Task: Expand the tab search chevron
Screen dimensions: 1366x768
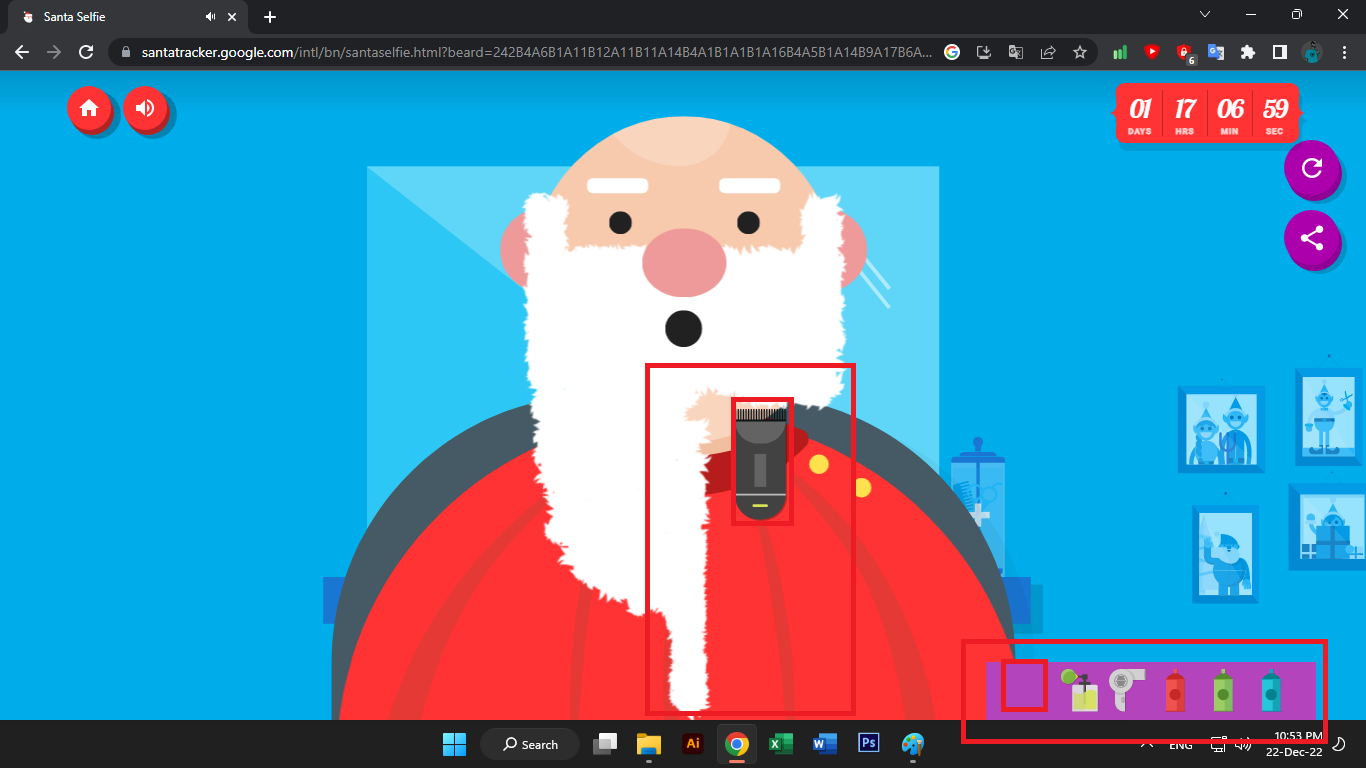Action: click(x=1205, y=15)
